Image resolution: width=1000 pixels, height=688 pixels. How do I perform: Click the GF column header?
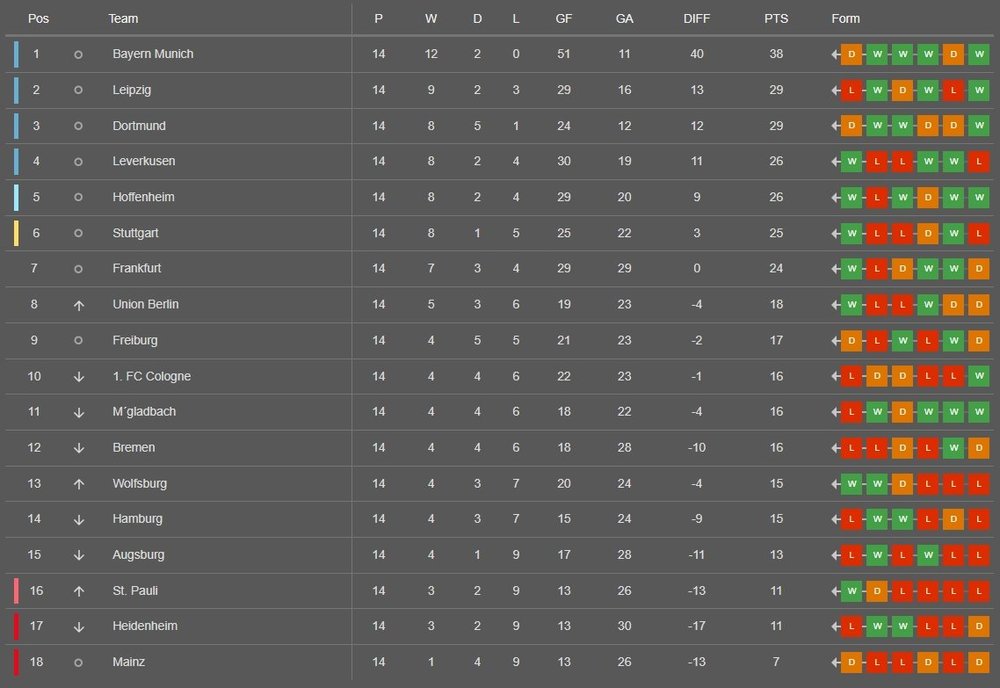(564, 19)
